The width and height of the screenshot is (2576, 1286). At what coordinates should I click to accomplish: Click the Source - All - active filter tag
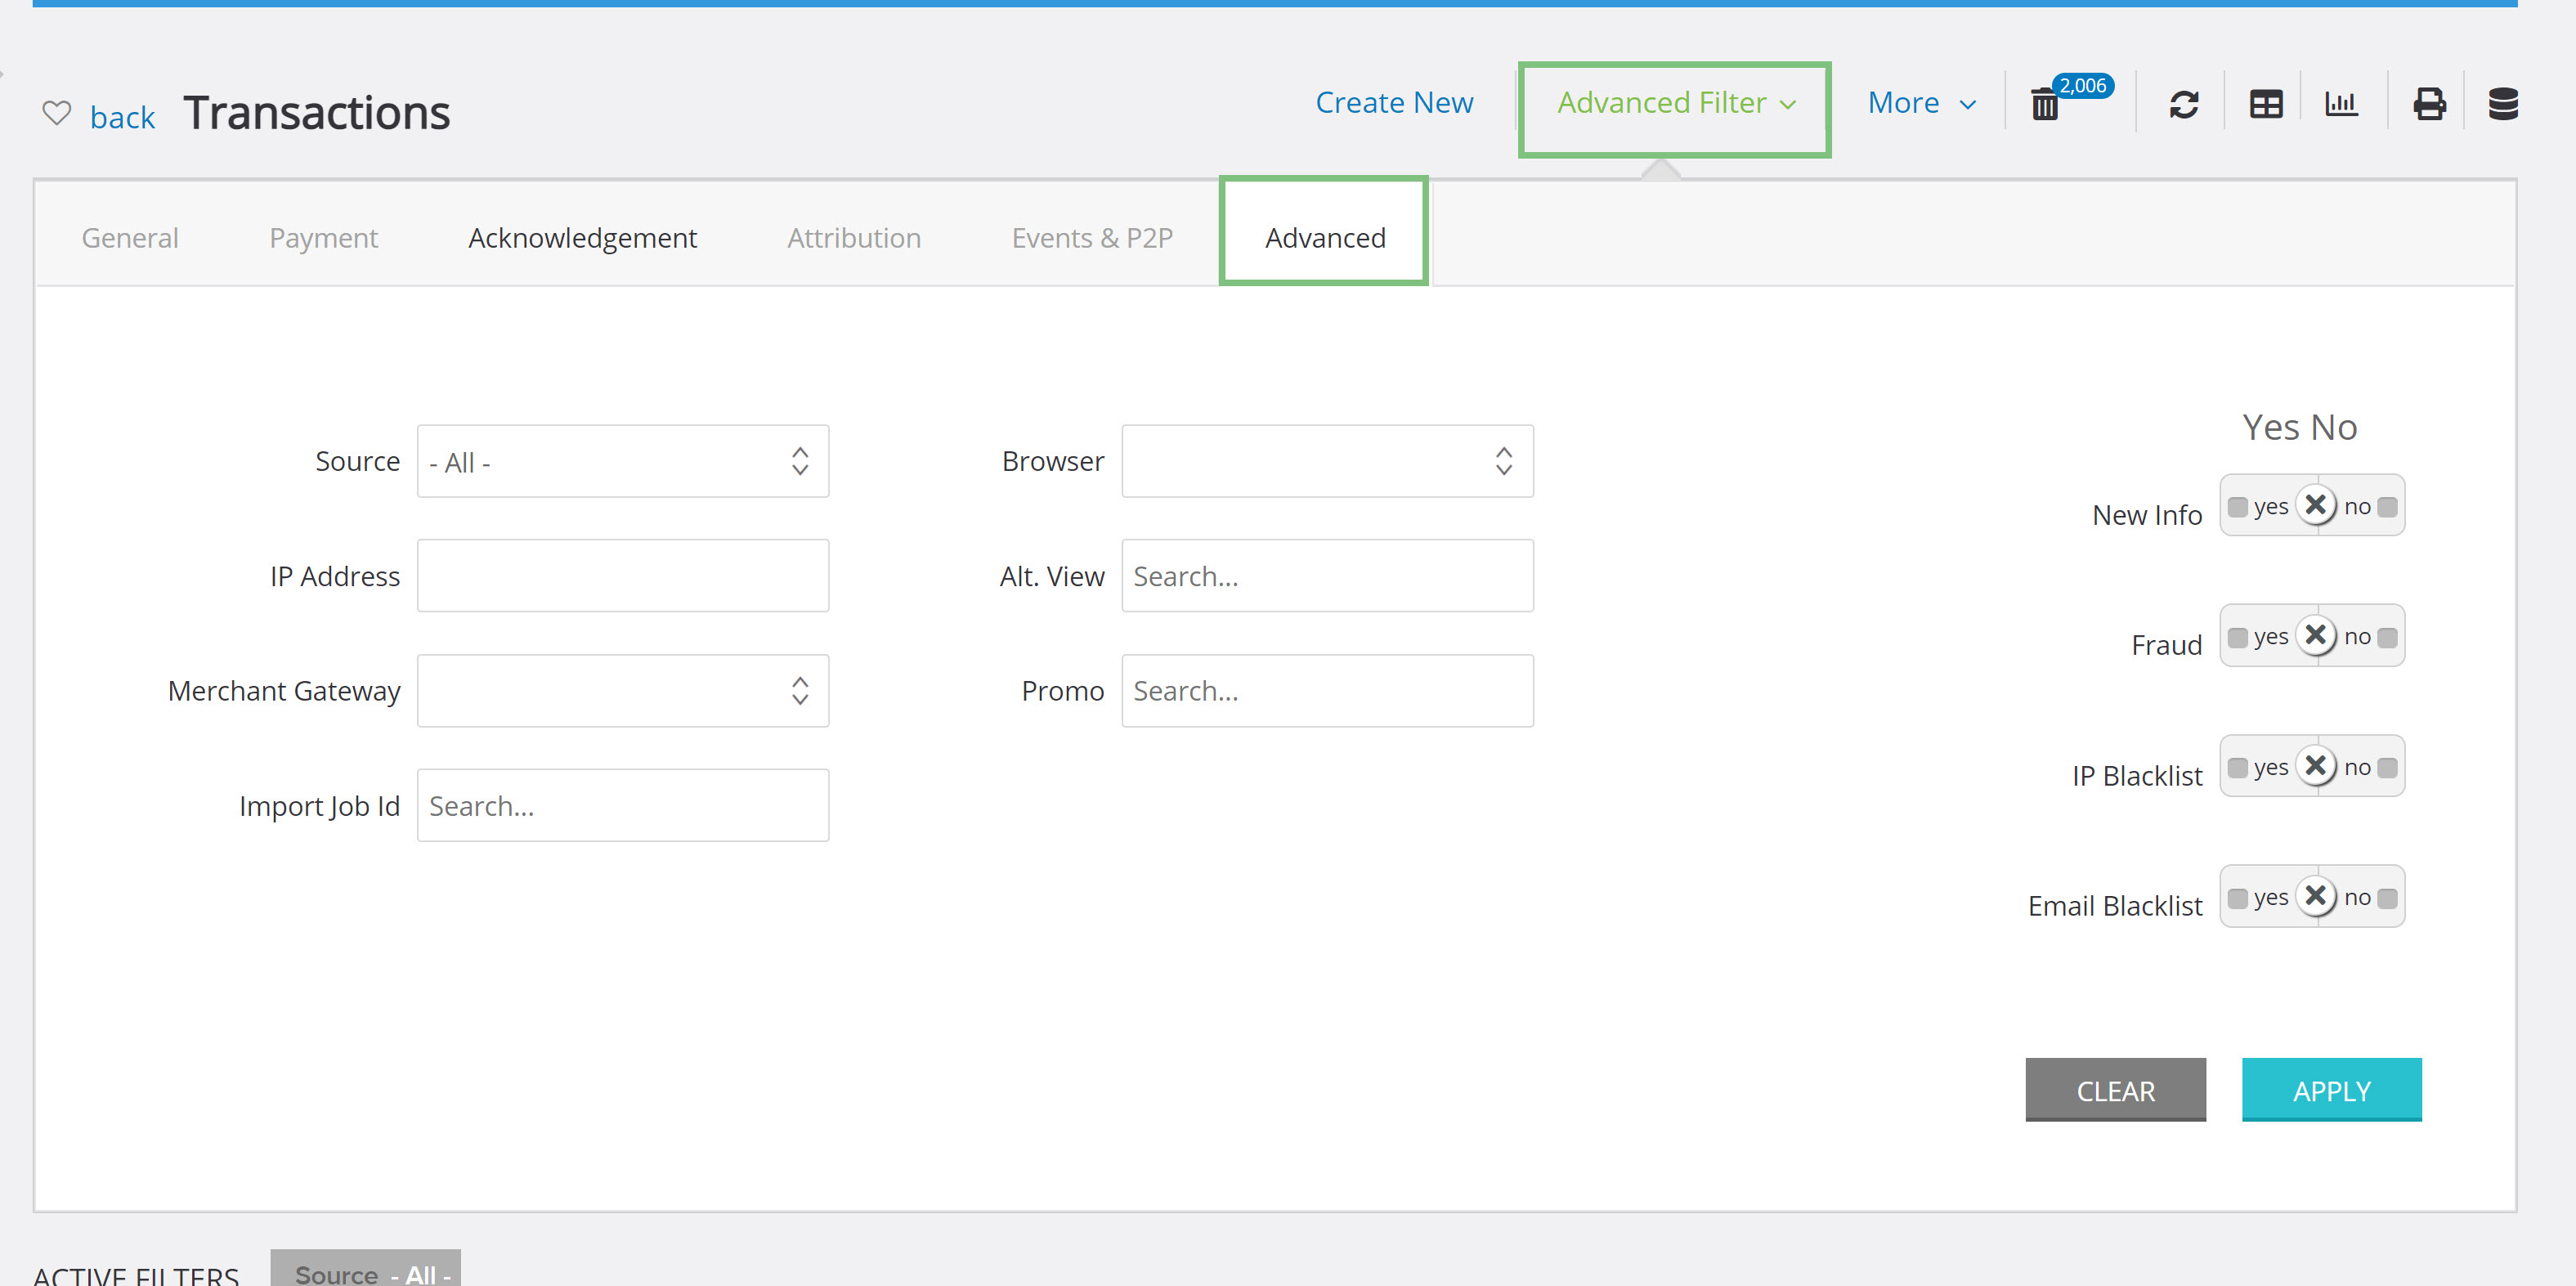[x=365, y=1269]
